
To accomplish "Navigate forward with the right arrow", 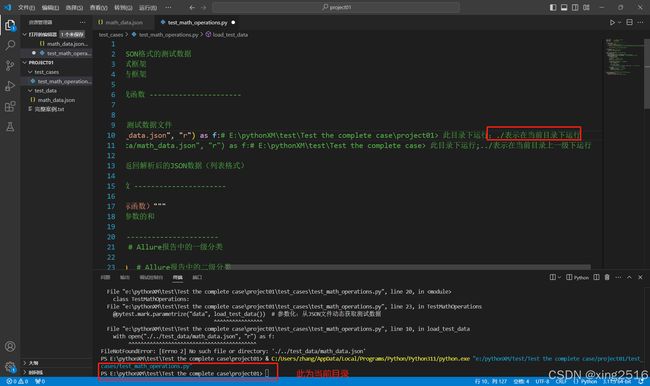I will [x=204, y=7].
